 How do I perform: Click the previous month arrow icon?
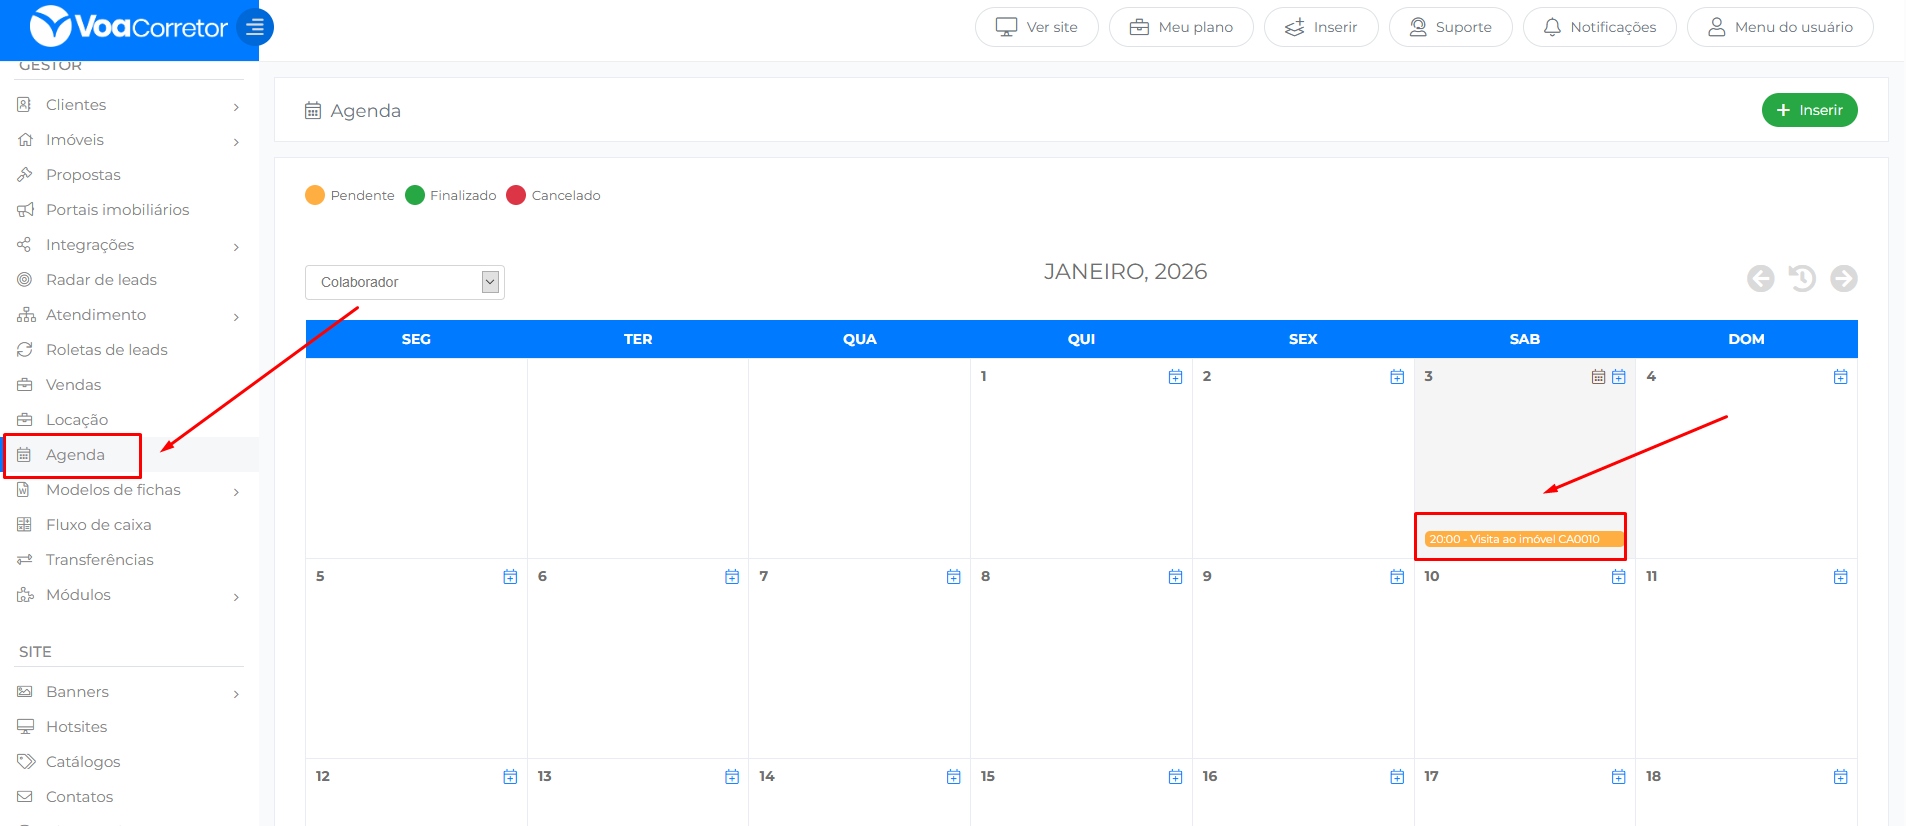point(1760,278)
